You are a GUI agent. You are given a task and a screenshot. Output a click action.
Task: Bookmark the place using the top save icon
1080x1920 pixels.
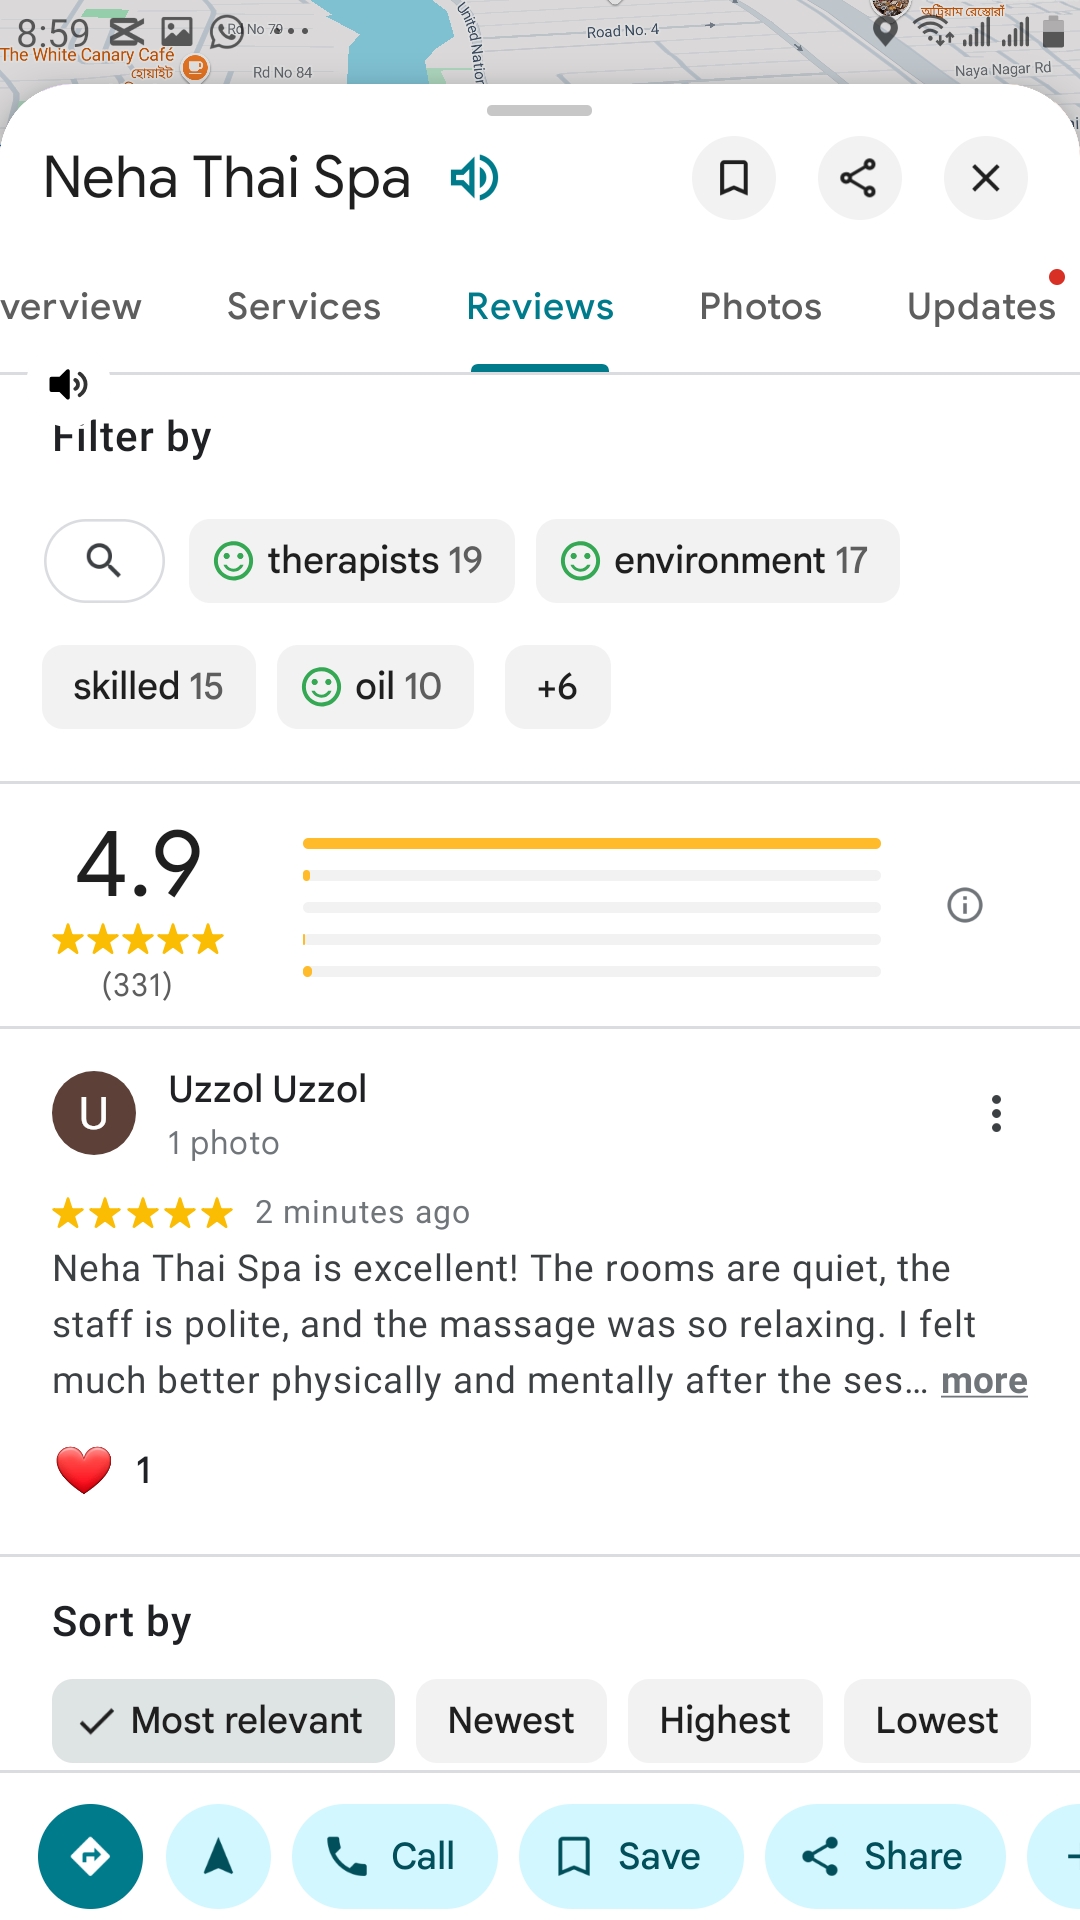click(x=734, y=178)
